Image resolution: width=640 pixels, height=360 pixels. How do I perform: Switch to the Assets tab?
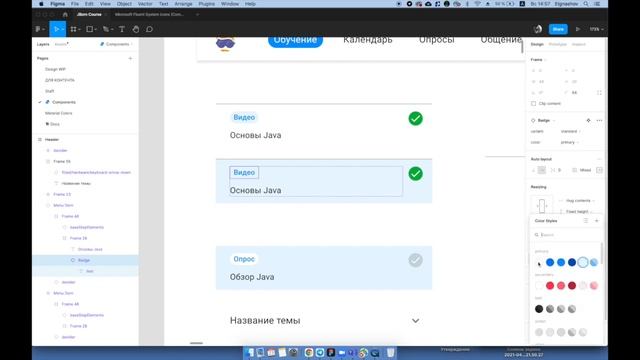pyautogui.click(x=61, y=44)
